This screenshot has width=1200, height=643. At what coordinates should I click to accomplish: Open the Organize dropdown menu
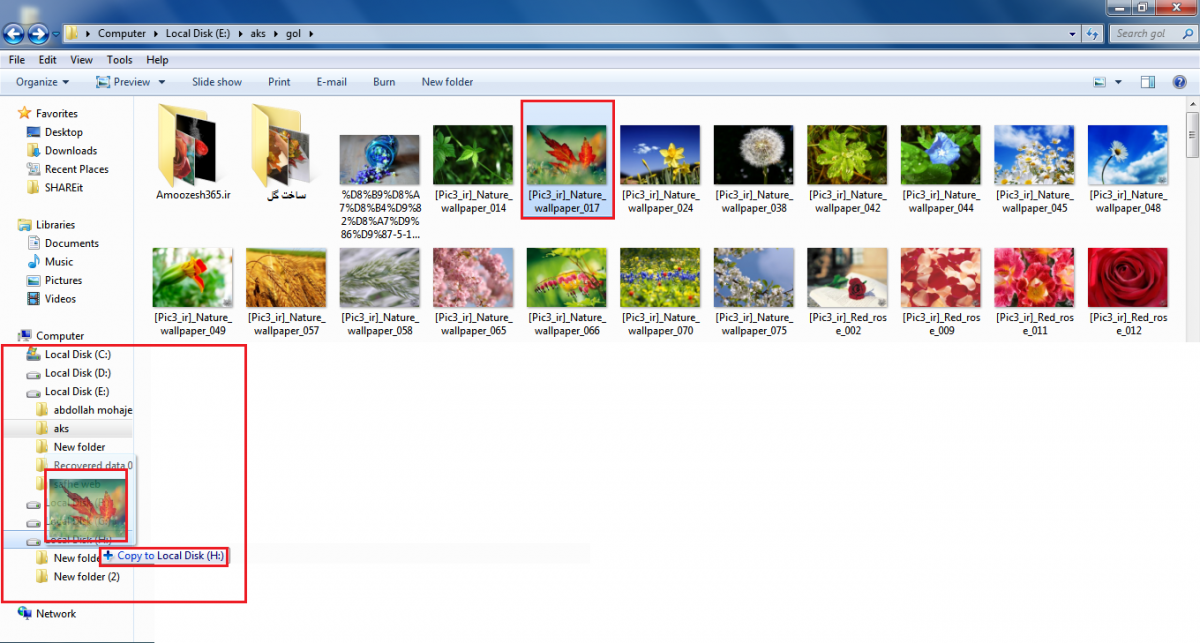(42, 82)
